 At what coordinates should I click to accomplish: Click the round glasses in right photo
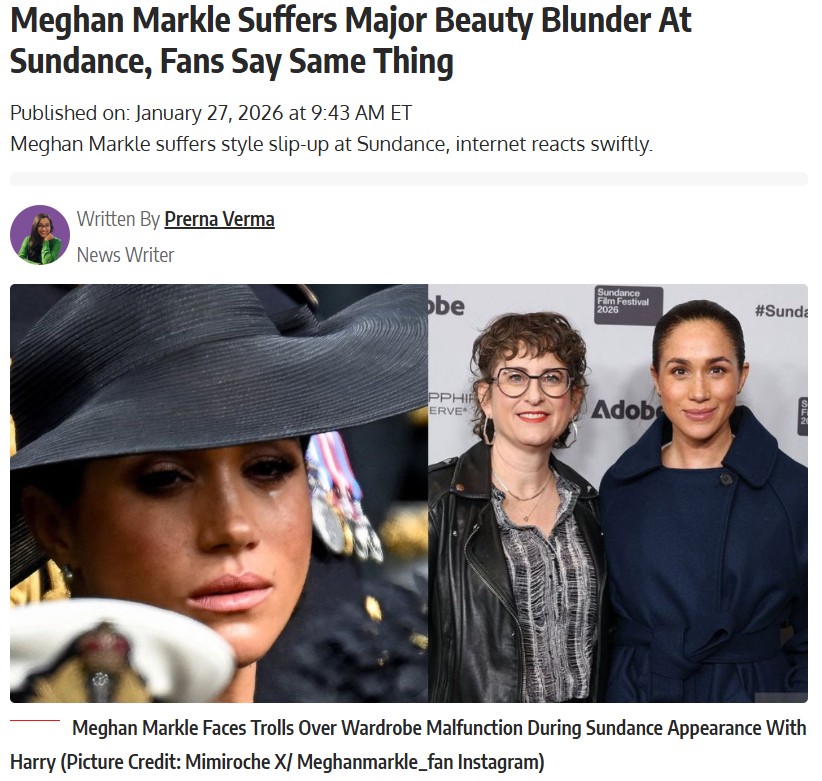tap(532, 382)
